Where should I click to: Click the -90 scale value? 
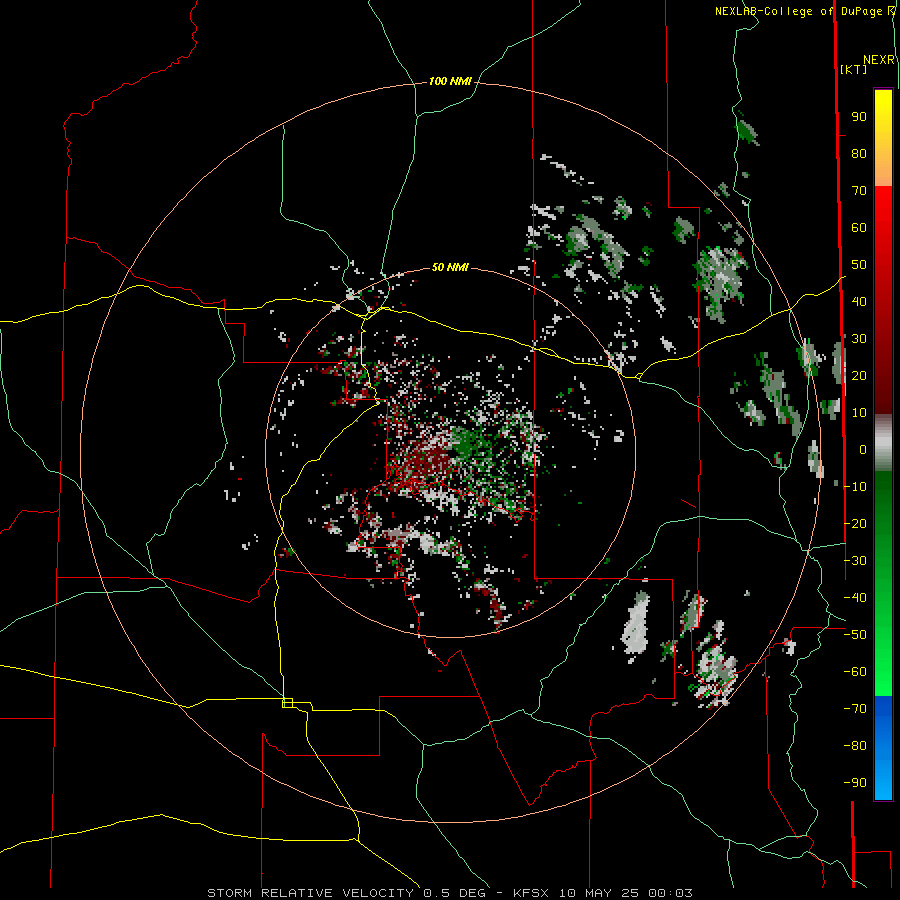click(x=855, y=783)
